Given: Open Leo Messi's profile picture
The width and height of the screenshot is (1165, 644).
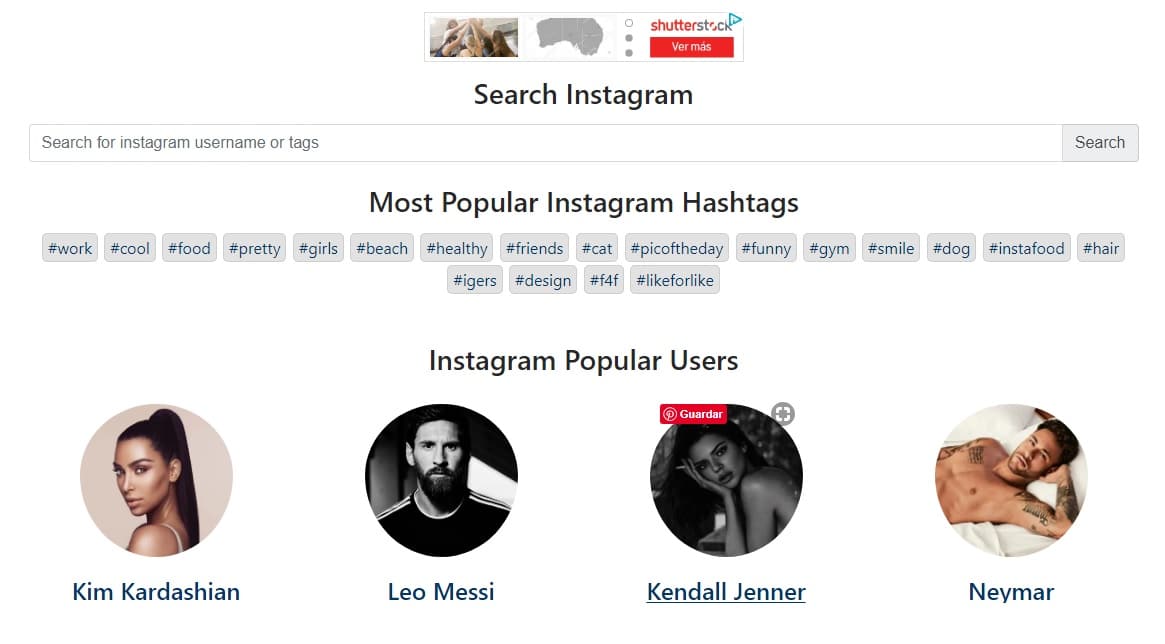Looking at the screenshot, I should tap(441, 480).
